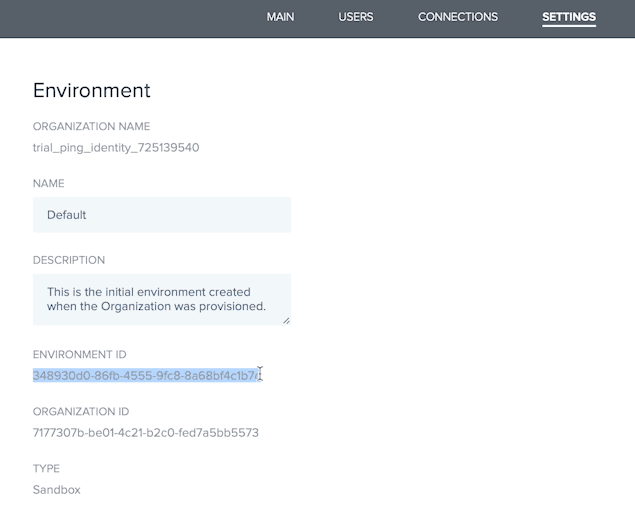Viewport: 635px width, 511px height.
Task: Click the TYPE label
Action: [x=46, y=469]
